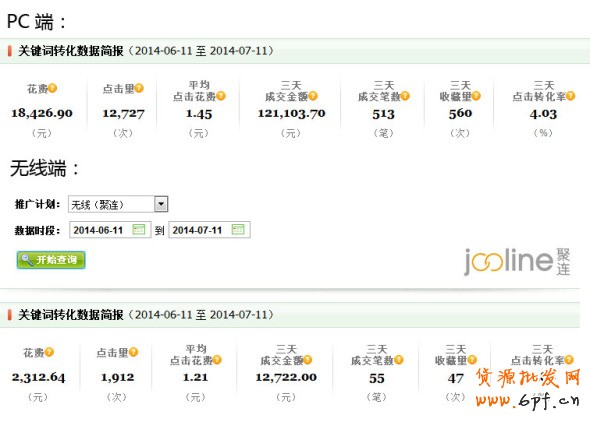The width and height of the screenshot is (590, 422).
Task: Expand the 推广计划 dropdown arrow
Action: coord(161,204)
